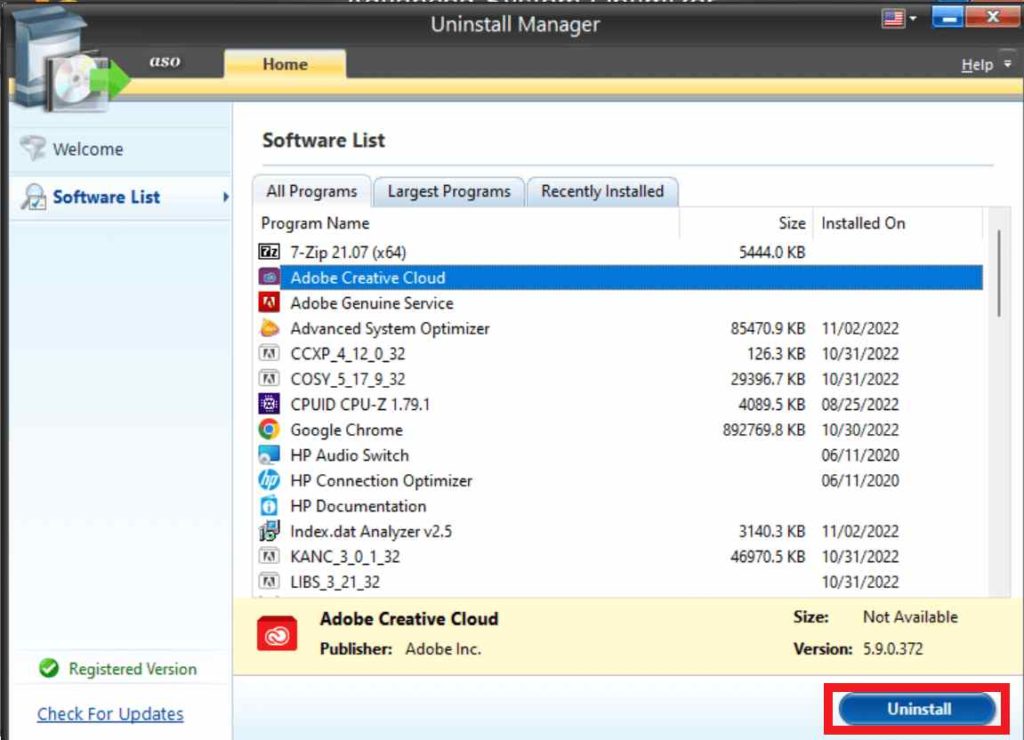Click the Adobe Inc. publisher value
The width and height of the screenshot is (1024, 740).
coord(443,649)
